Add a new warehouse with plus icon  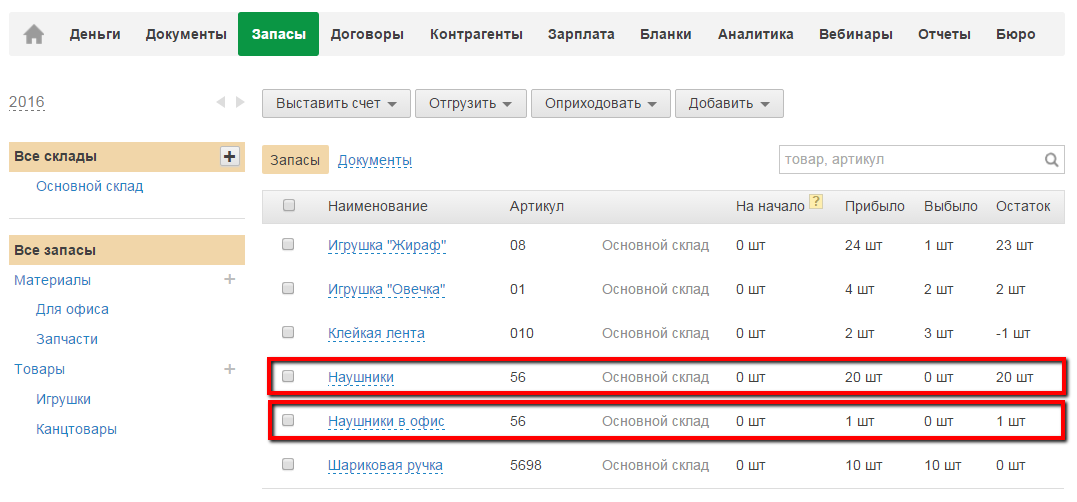pos(230,156)
